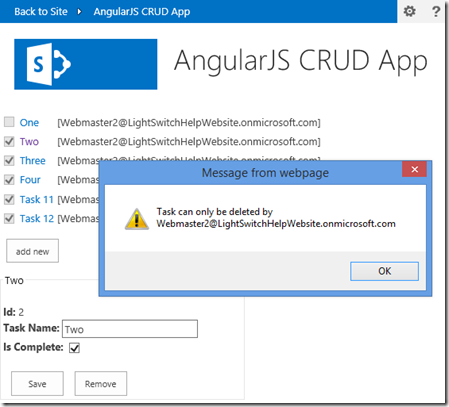Uncheck the checkbox beside task Three
449x407 pixels.
(9, 161)
